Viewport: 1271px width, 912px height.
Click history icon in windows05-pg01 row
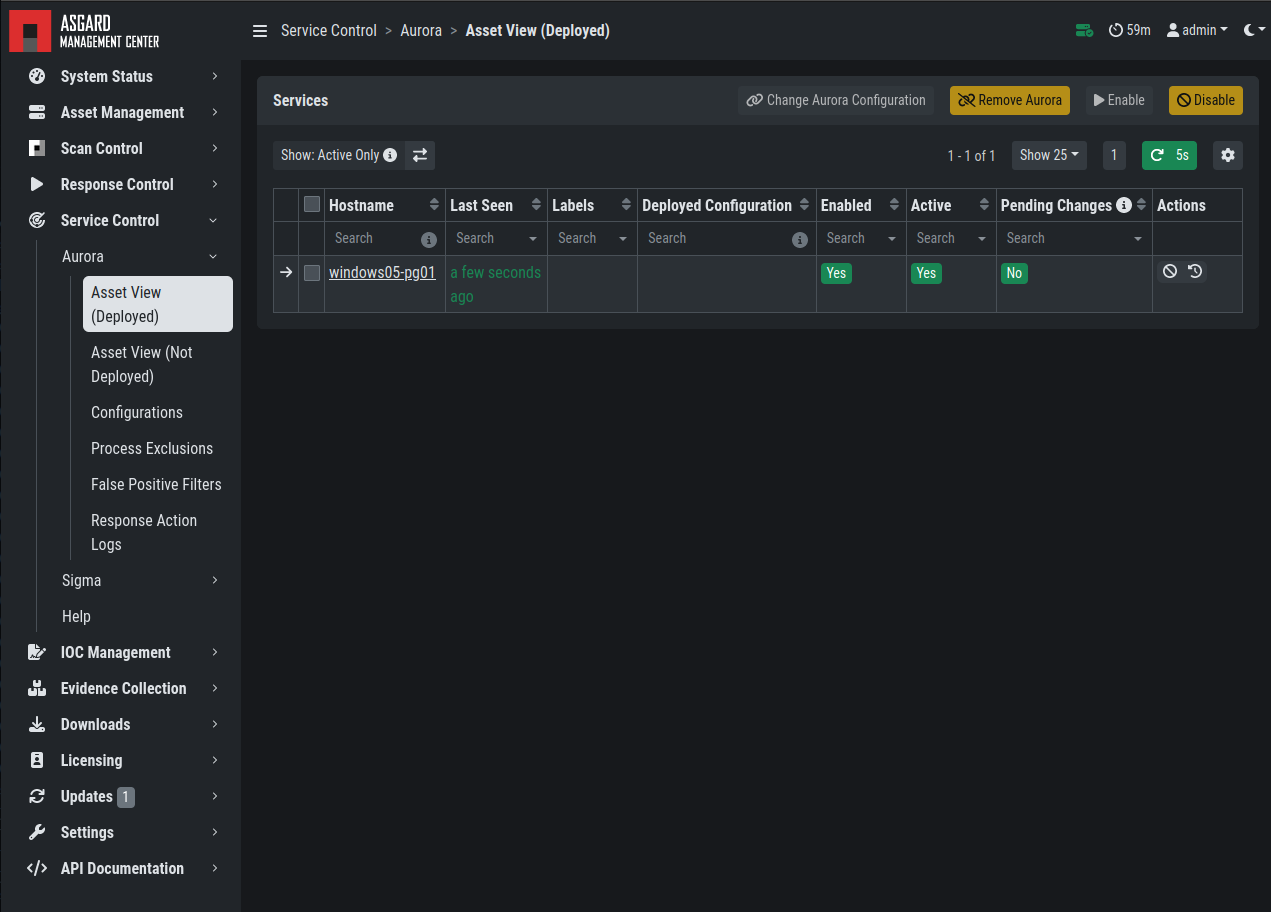tap(1194, 271)
